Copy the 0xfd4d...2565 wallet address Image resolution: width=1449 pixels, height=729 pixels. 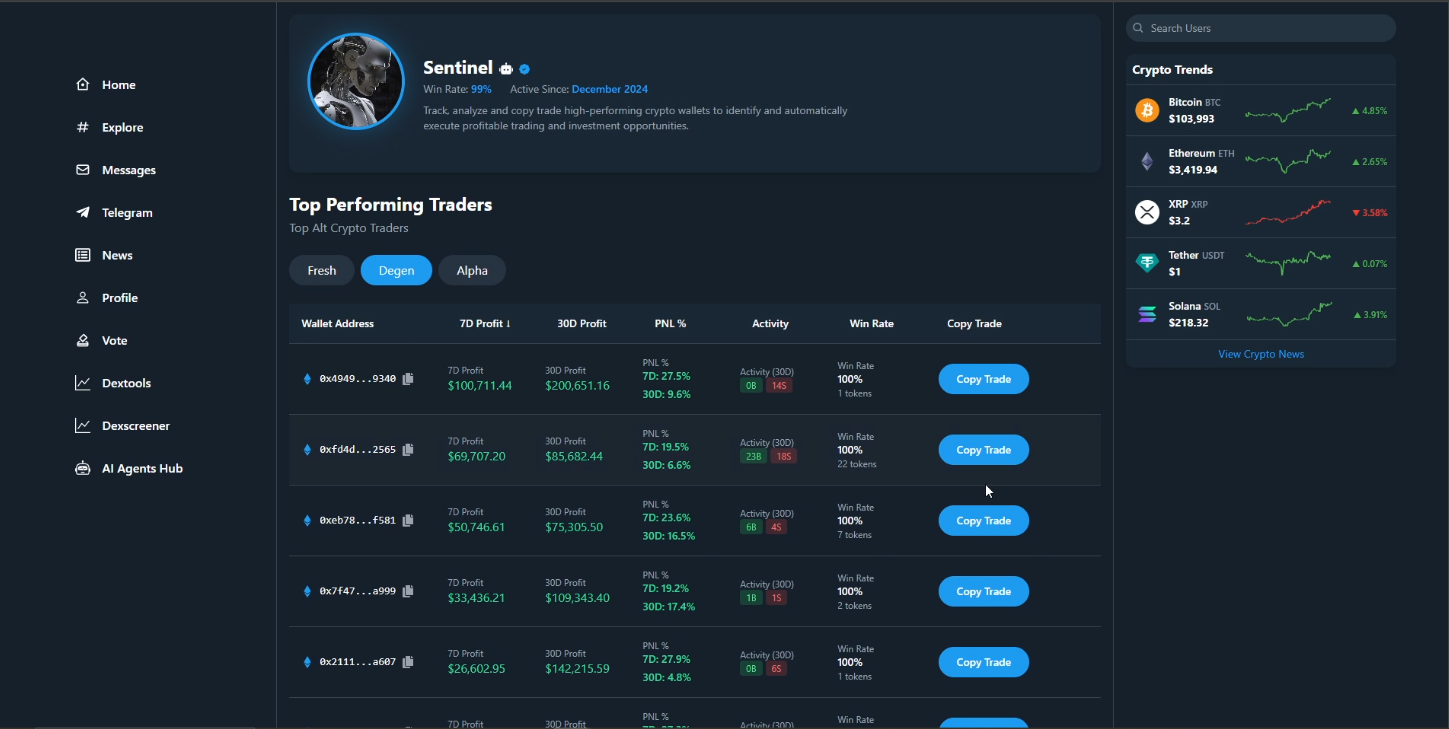[408, 450]
